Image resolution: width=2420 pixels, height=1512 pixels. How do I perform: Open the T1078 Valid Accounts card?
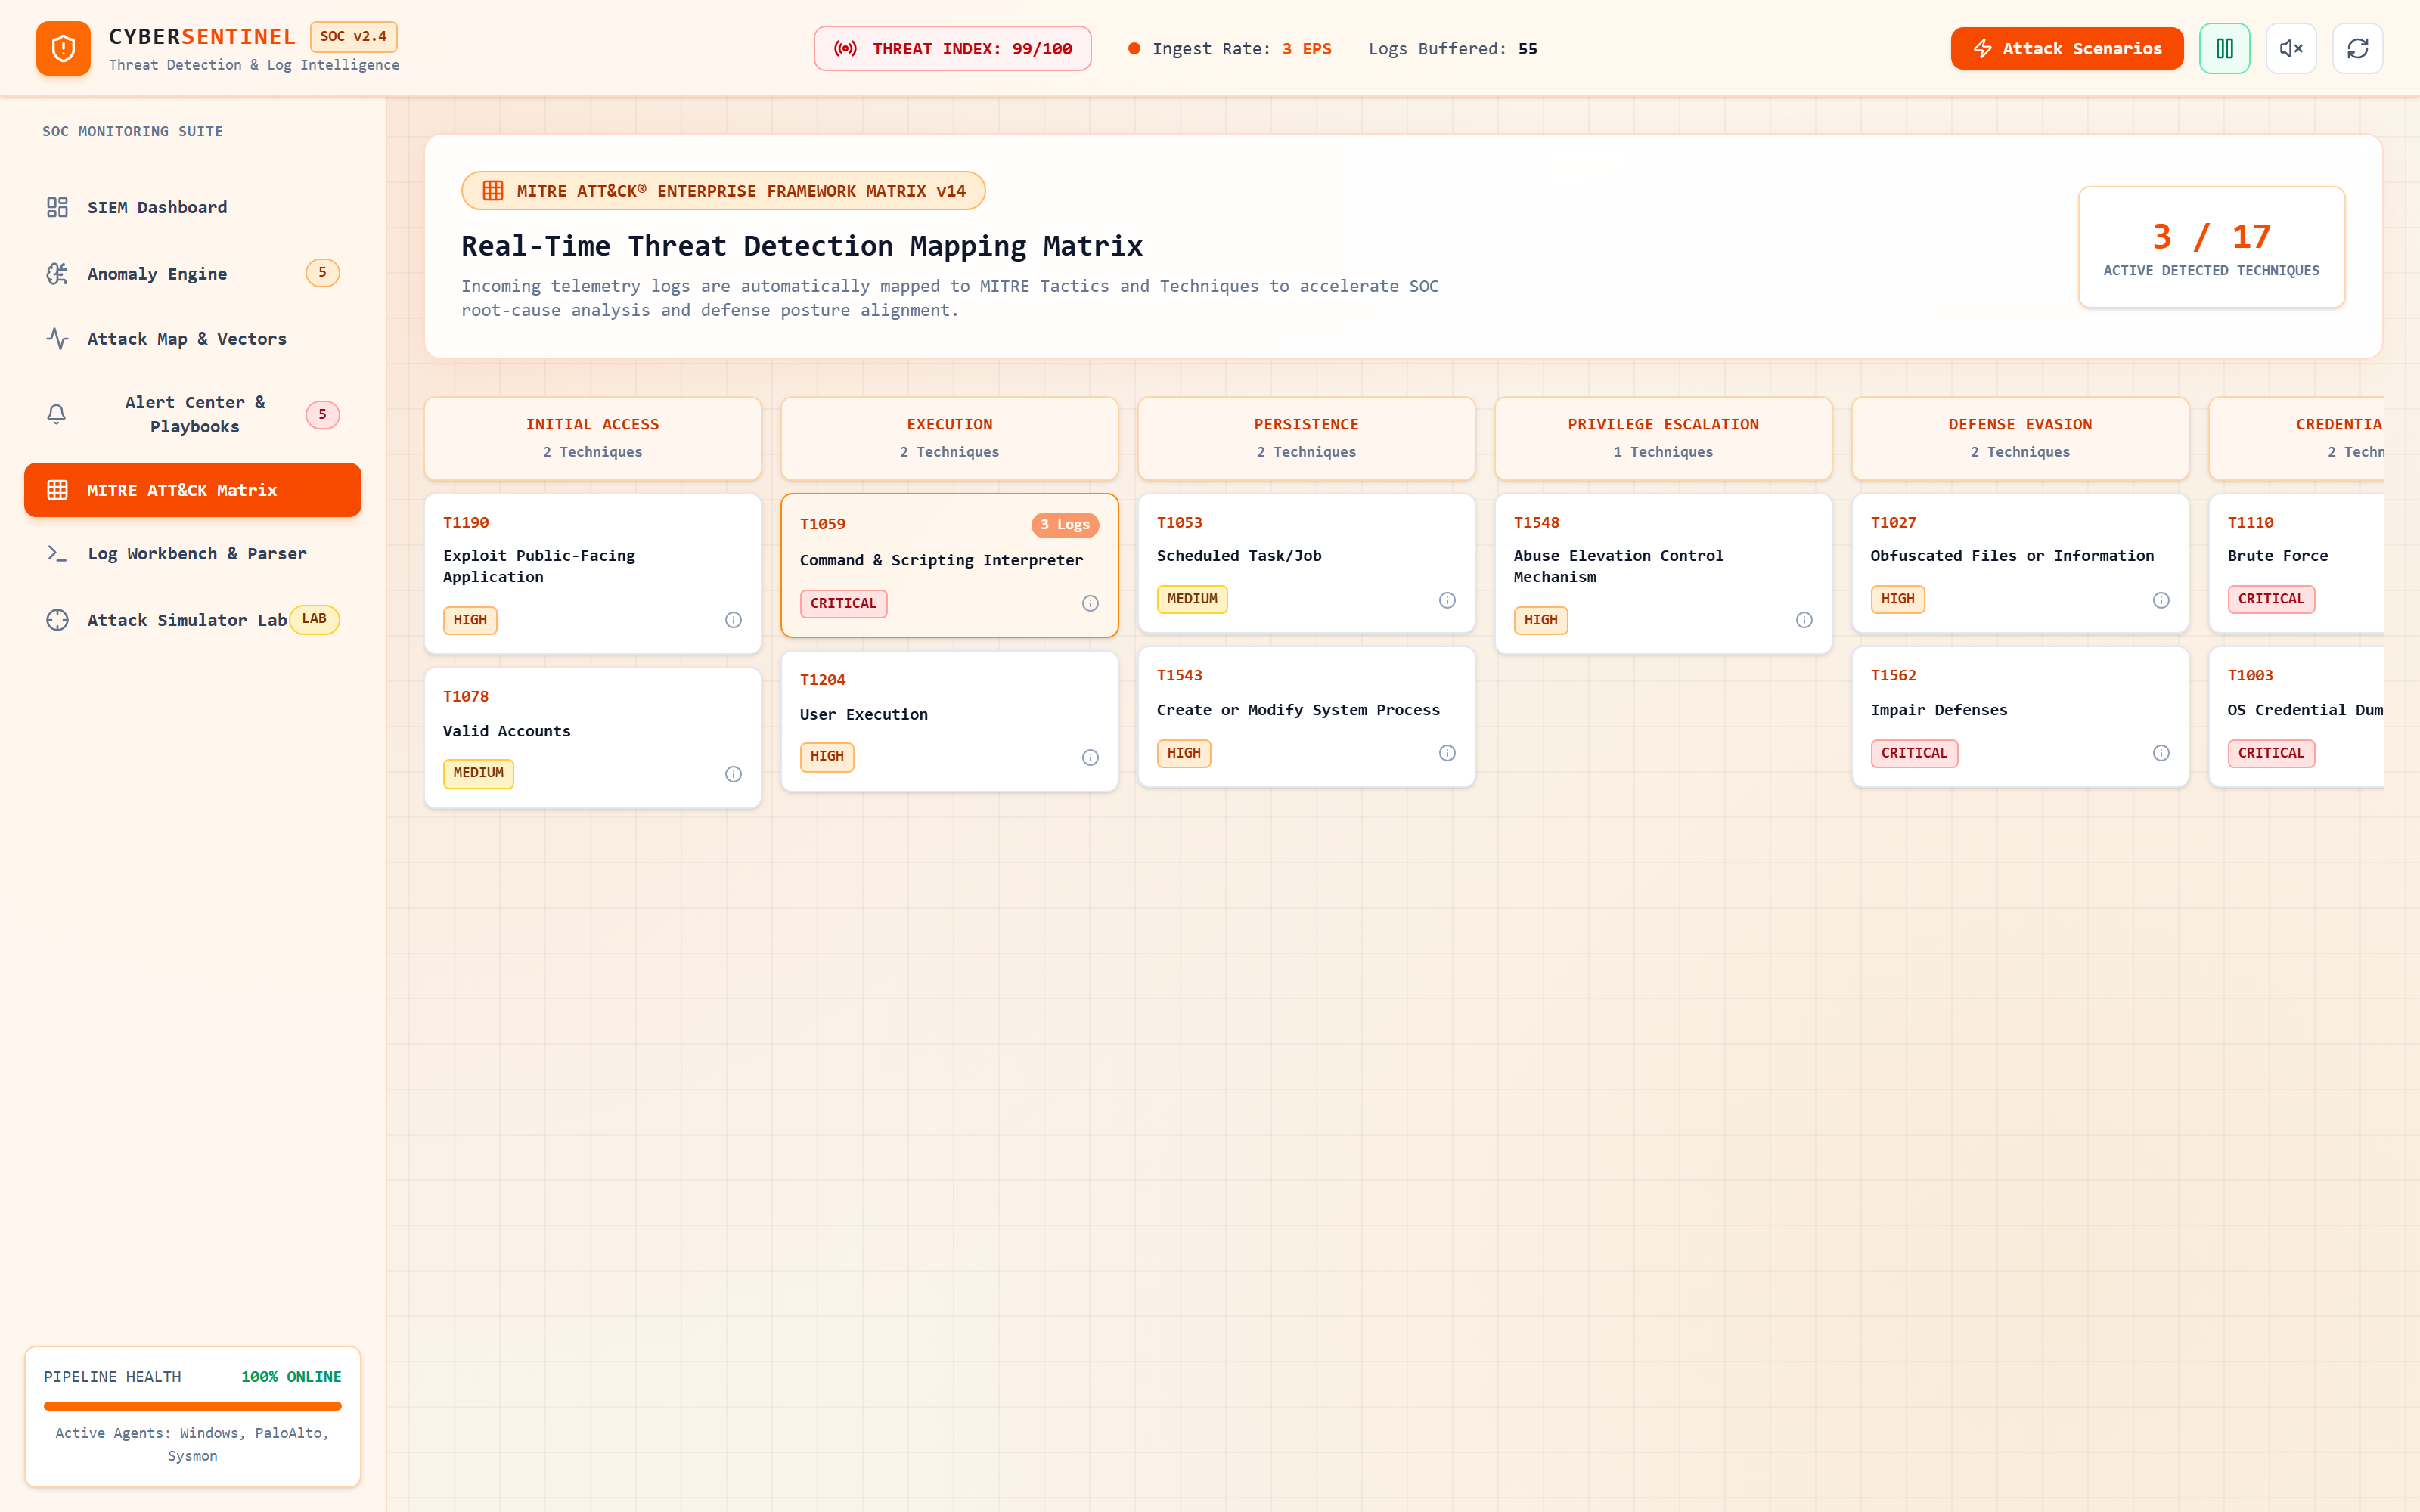click(x=592, y=738)
